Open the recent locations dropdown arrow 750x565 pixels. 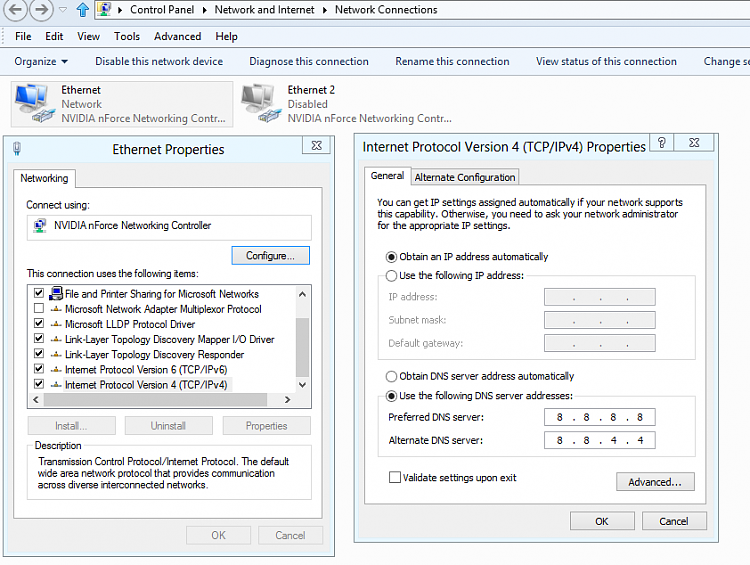(x=63, y=10)
